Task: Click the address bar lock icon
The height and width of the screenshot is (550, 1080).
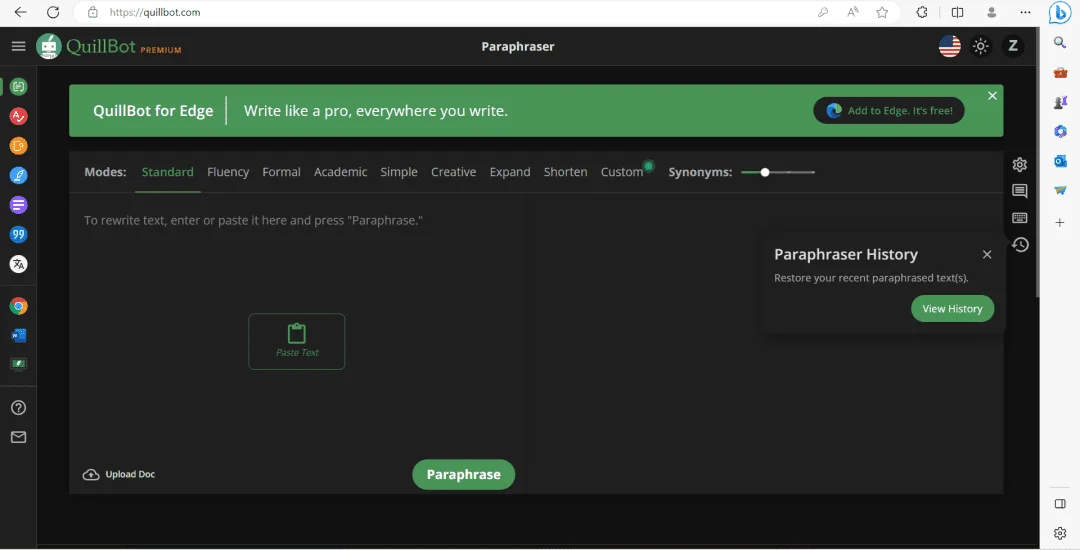Action: point(94,12)
